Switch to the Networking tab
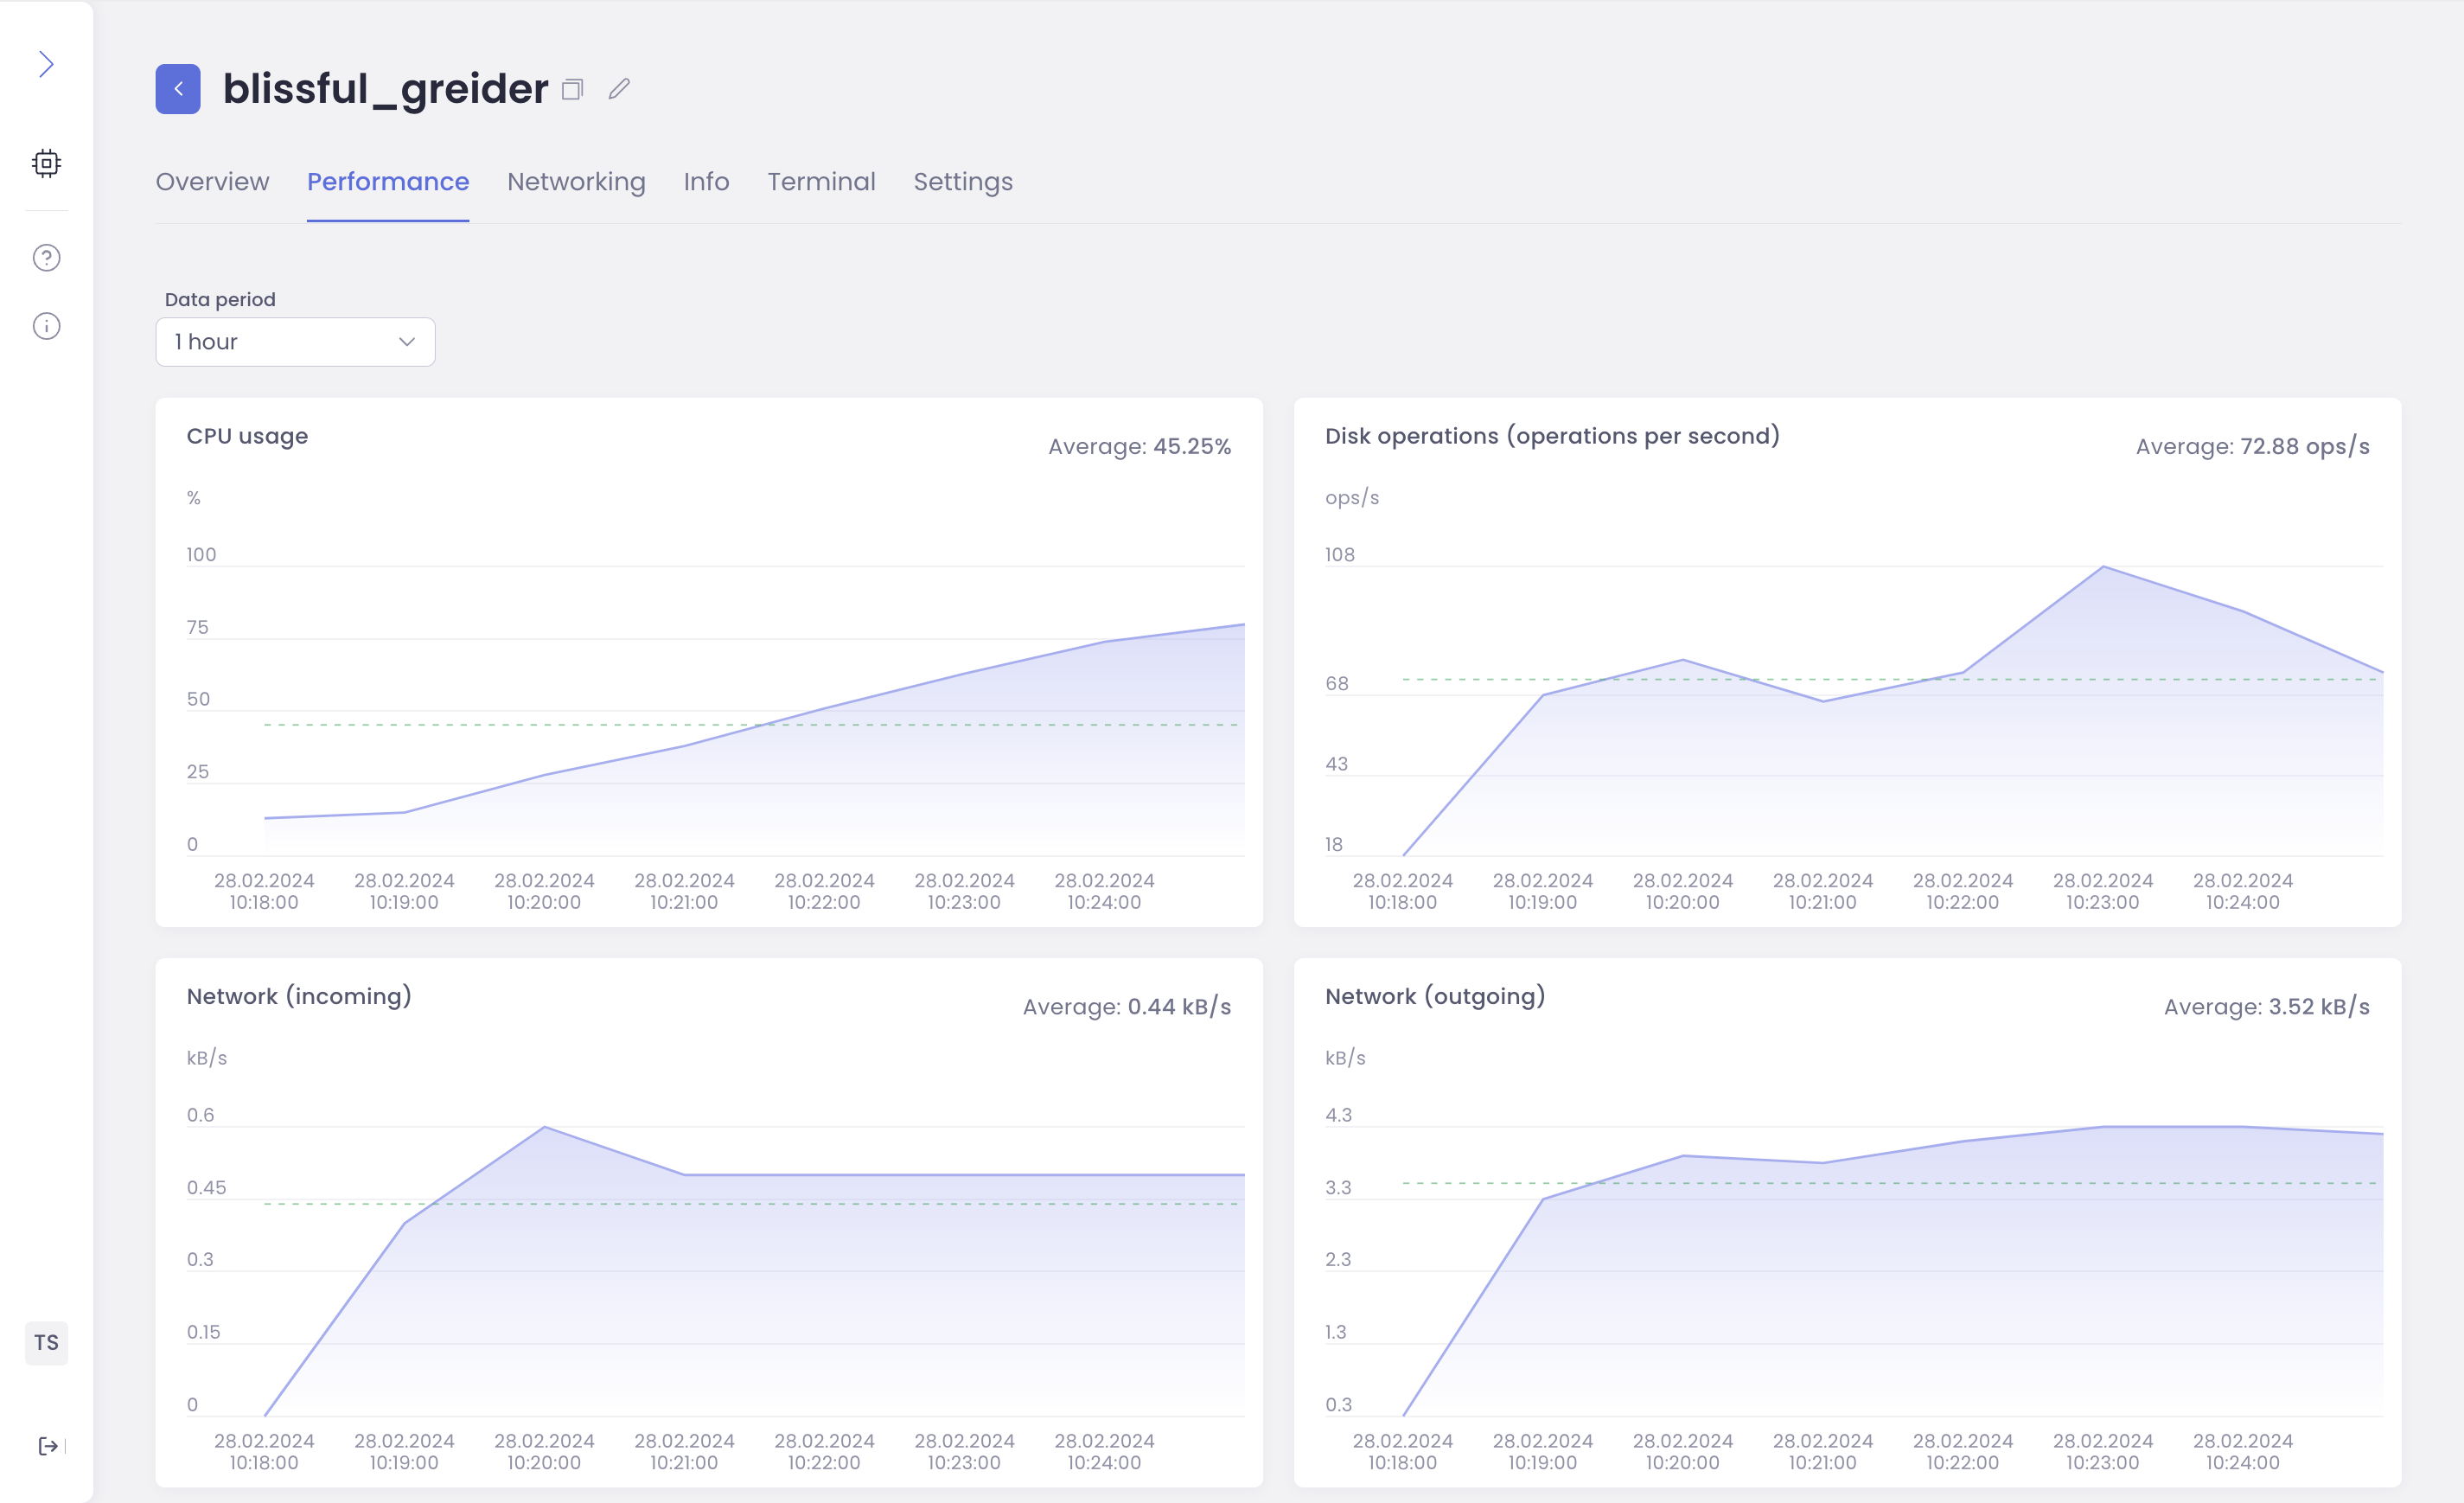Screen dimensions: 2464x1503 click(x=576, y=181)
